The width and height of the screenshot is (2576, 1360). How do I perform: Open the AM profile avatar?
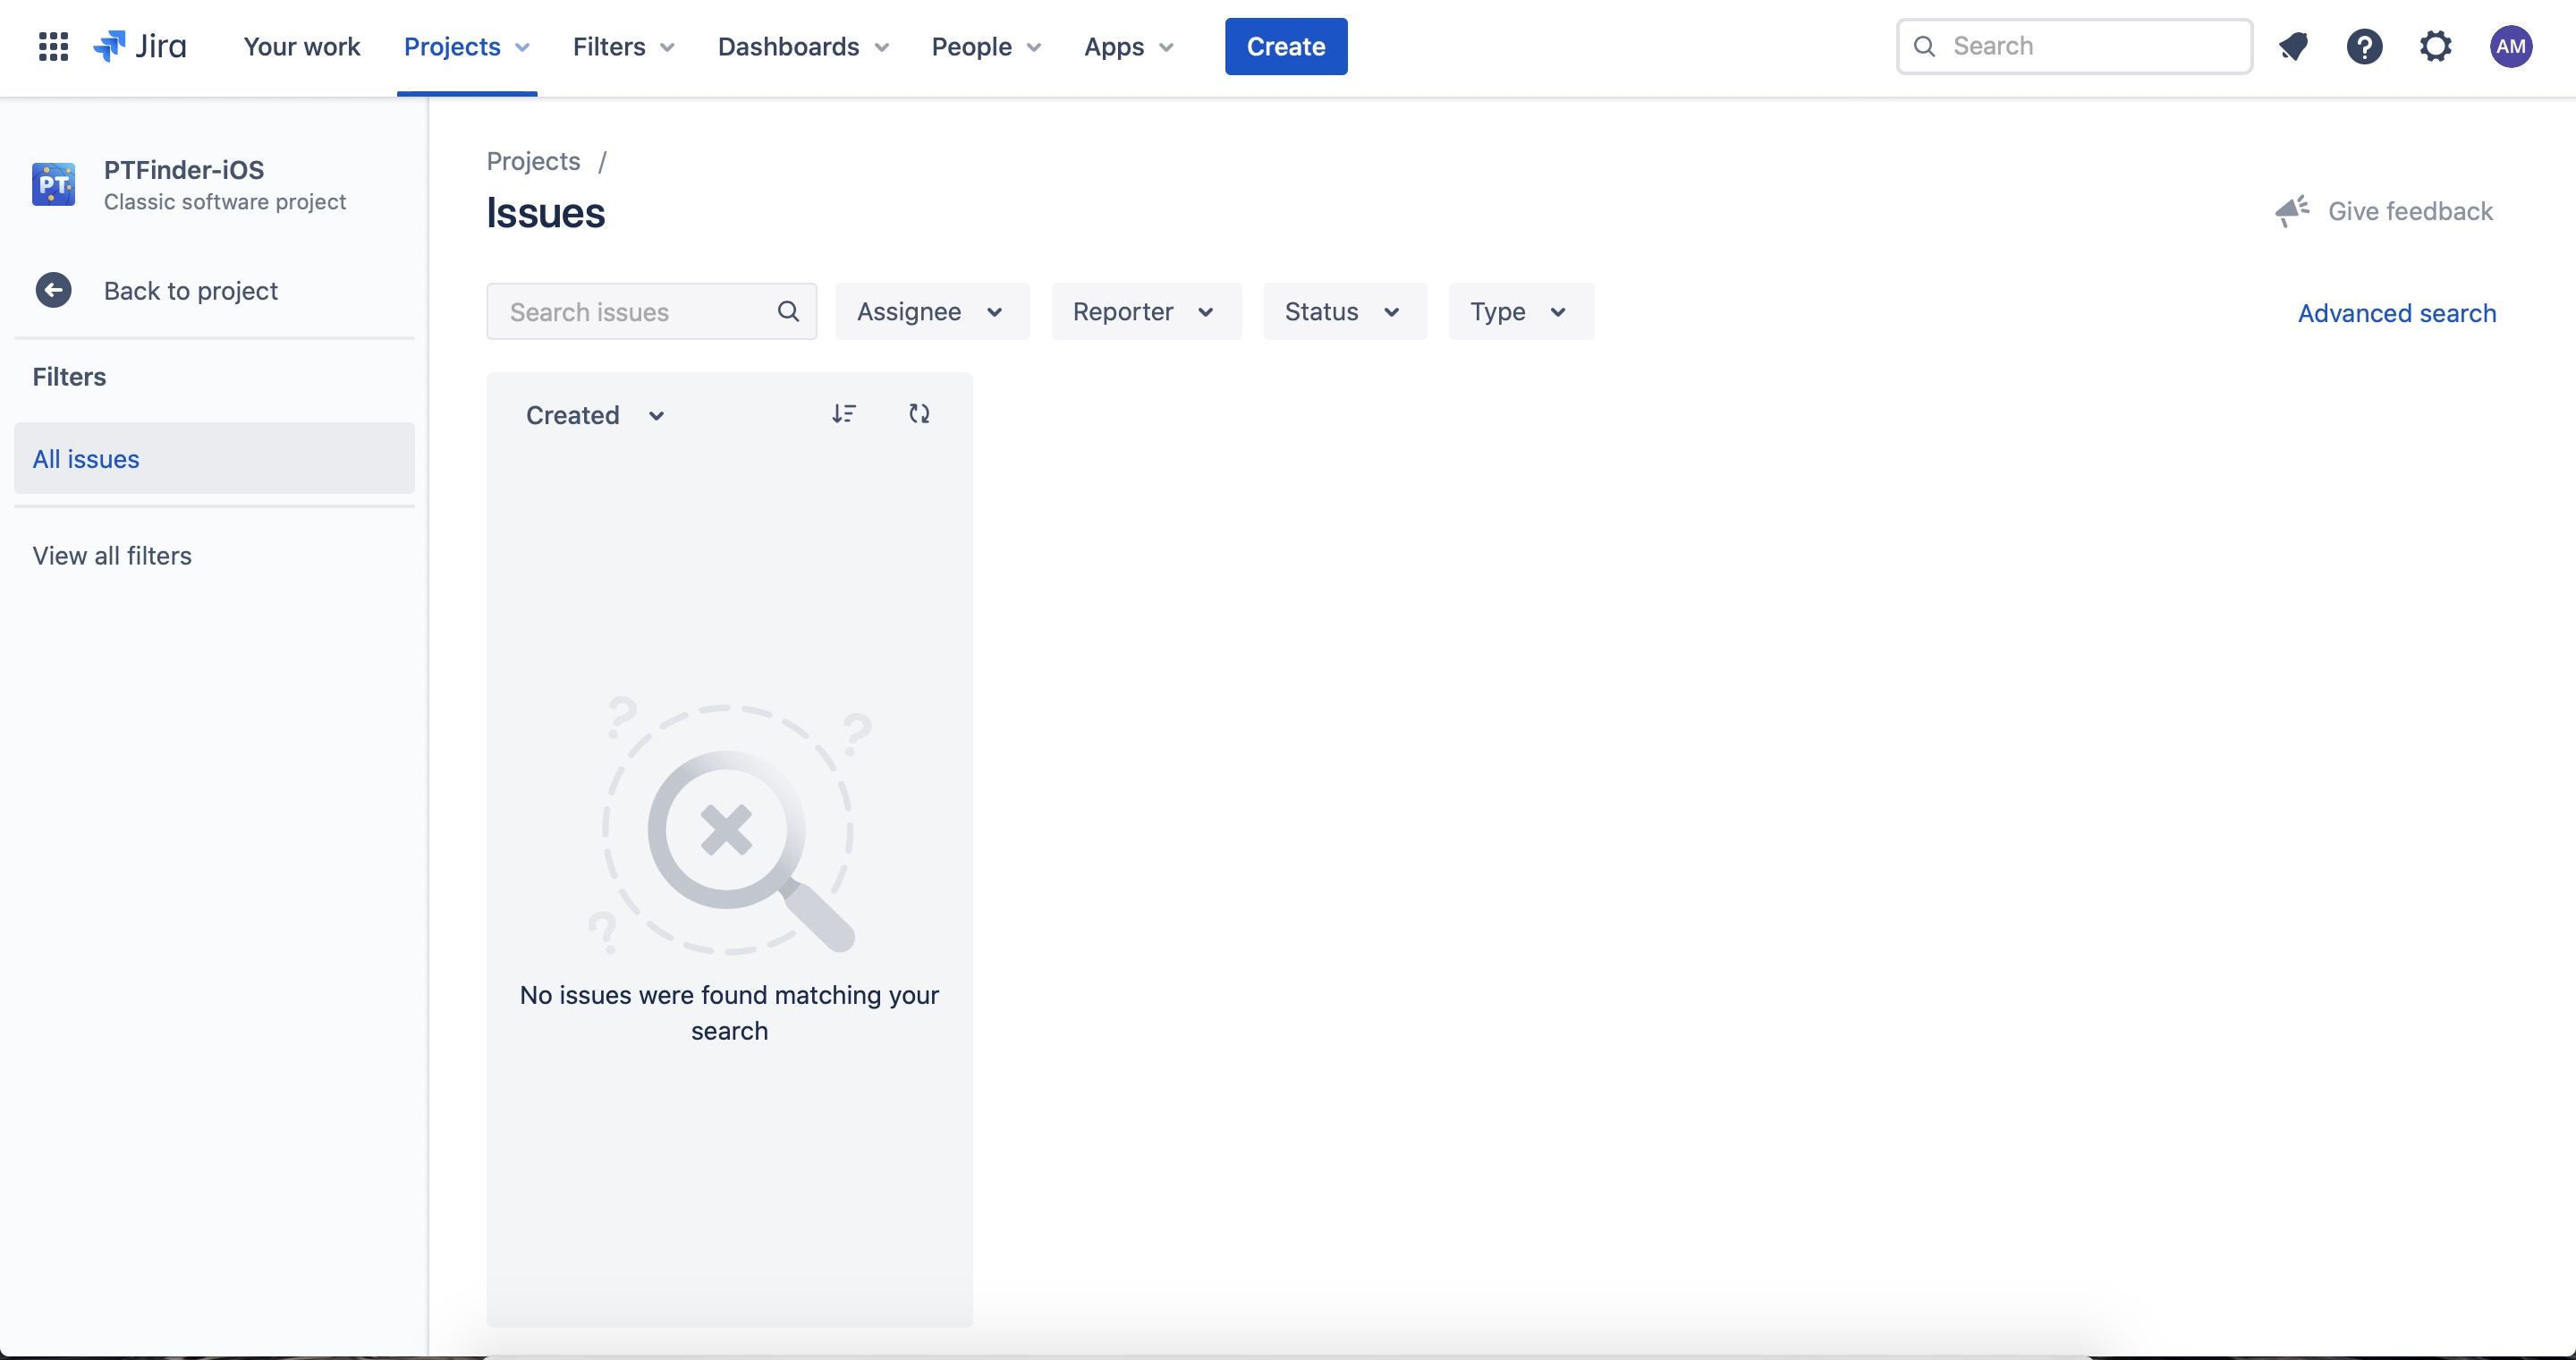point(2510,46)
